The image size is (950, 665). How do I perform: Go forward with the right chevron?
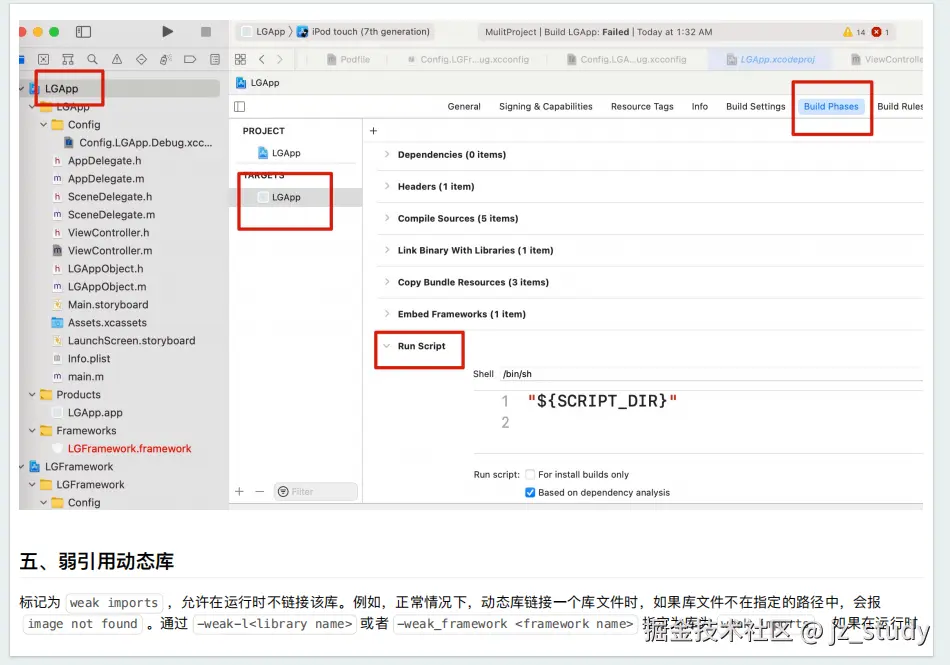click(279, 59)
